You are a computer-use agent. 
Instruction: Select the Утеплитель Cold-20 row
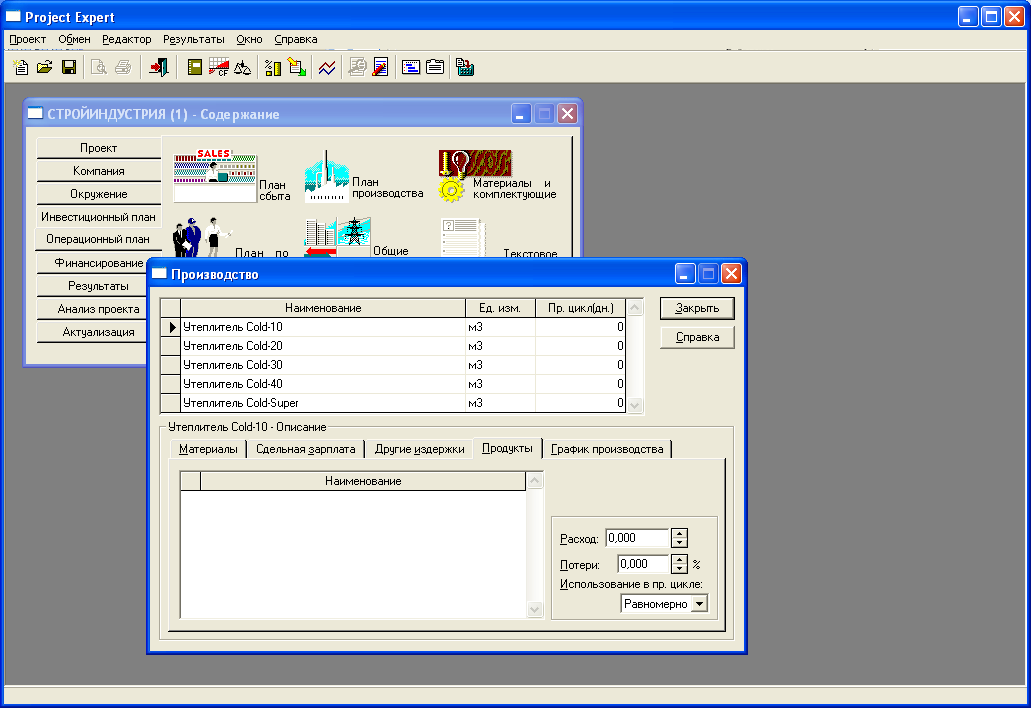click(x=393, y=346)
